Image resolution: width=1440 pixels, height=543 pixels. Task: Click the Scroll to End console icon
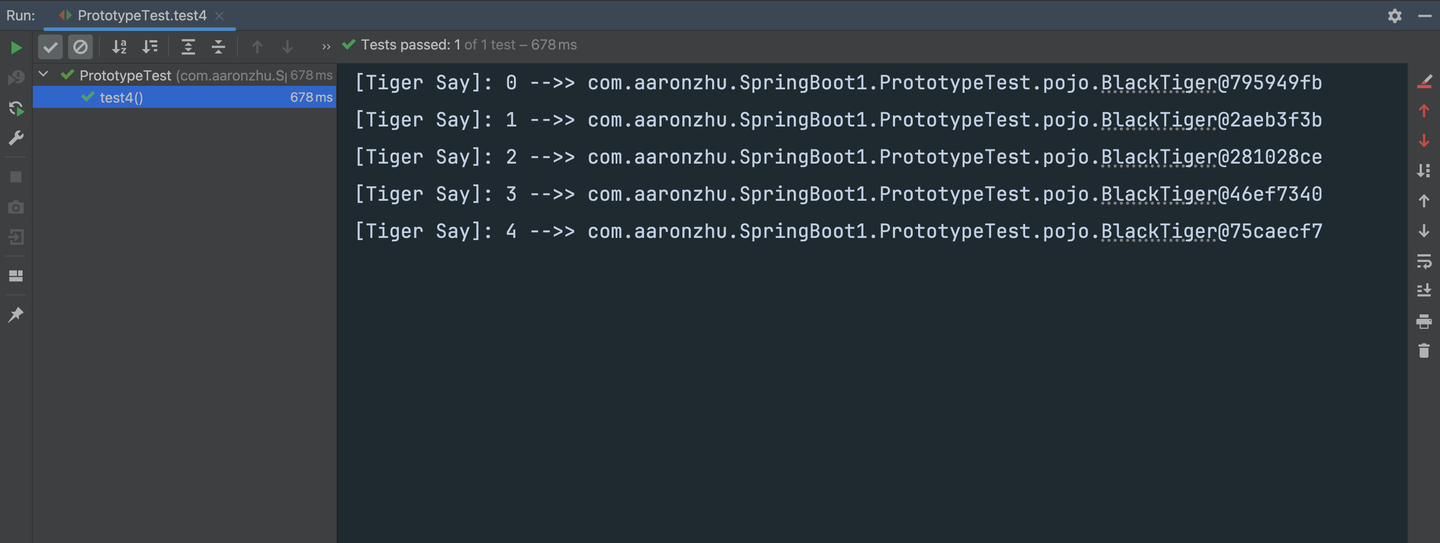[x=1424, y=291]
